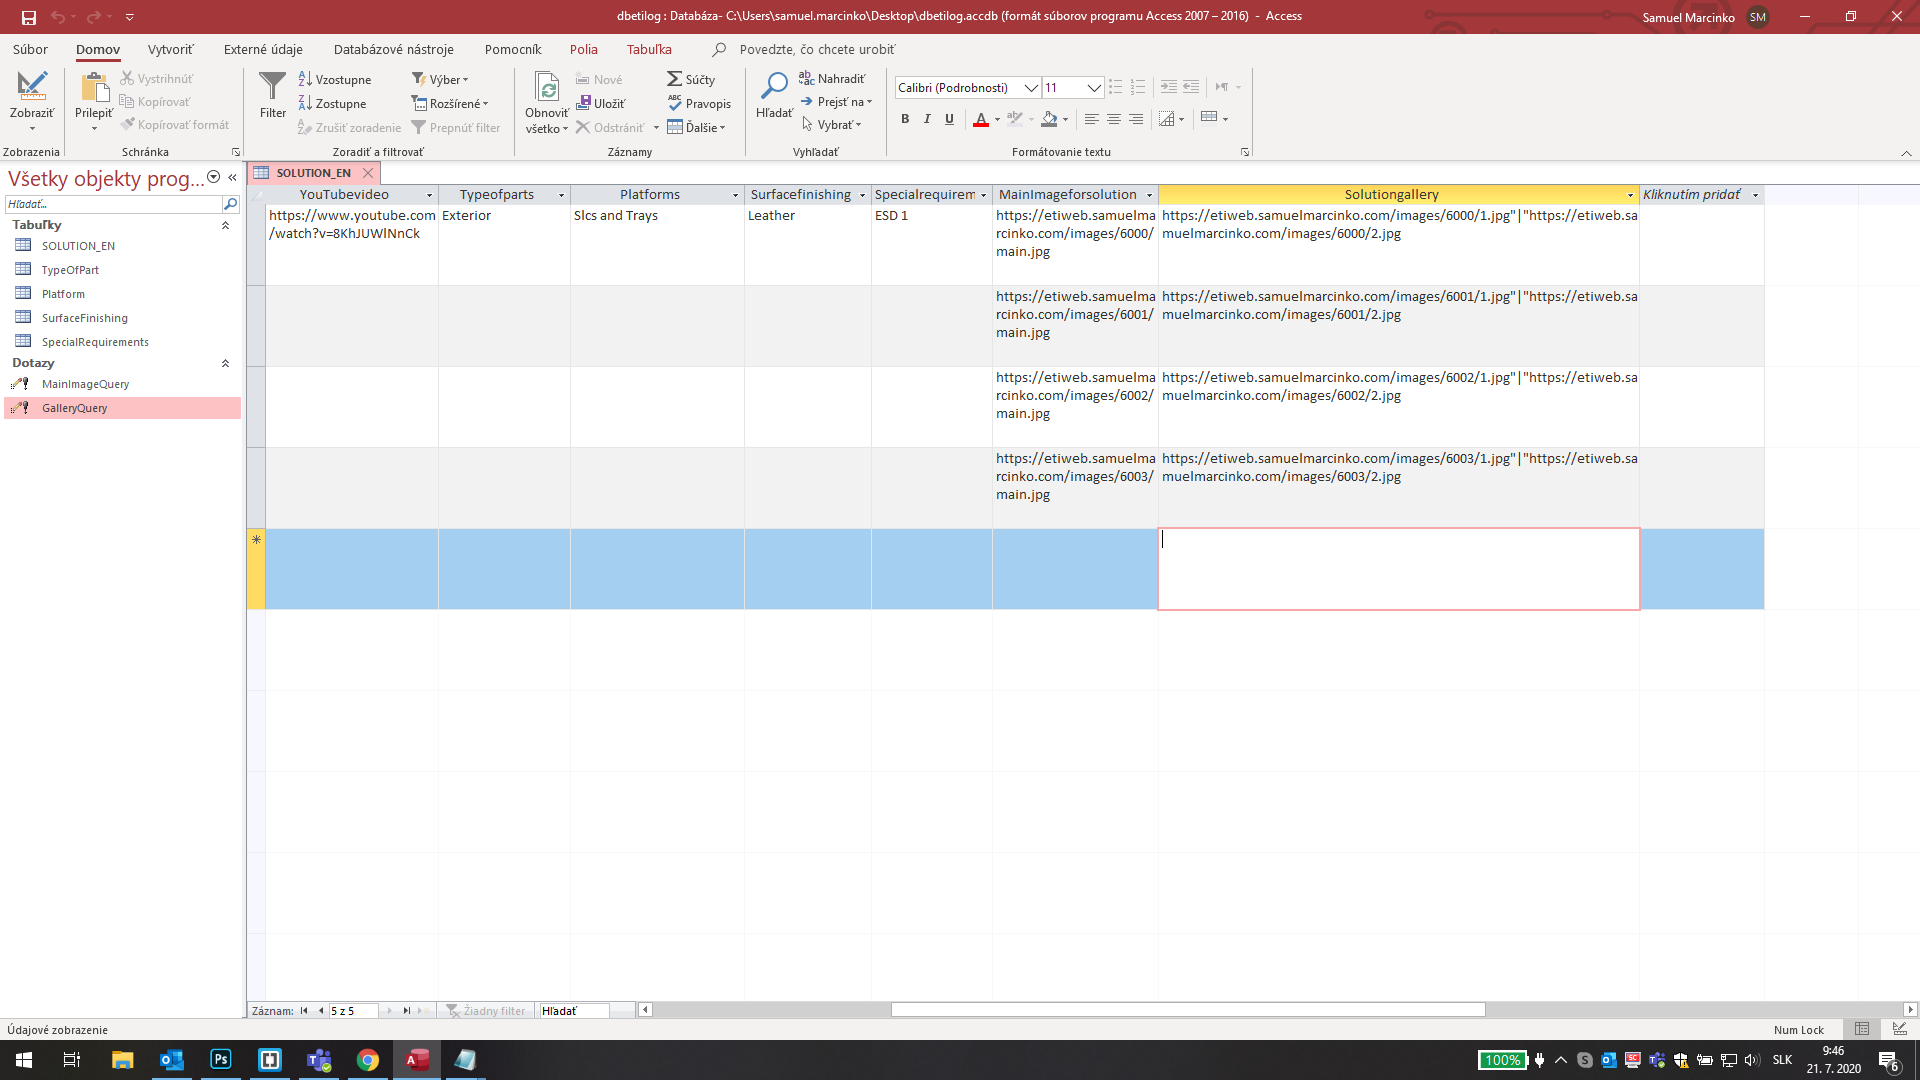Switch to the Tabuľka ribbon tab
Viewport: 1920px width, 1080px height.
[x=649, y=49]
